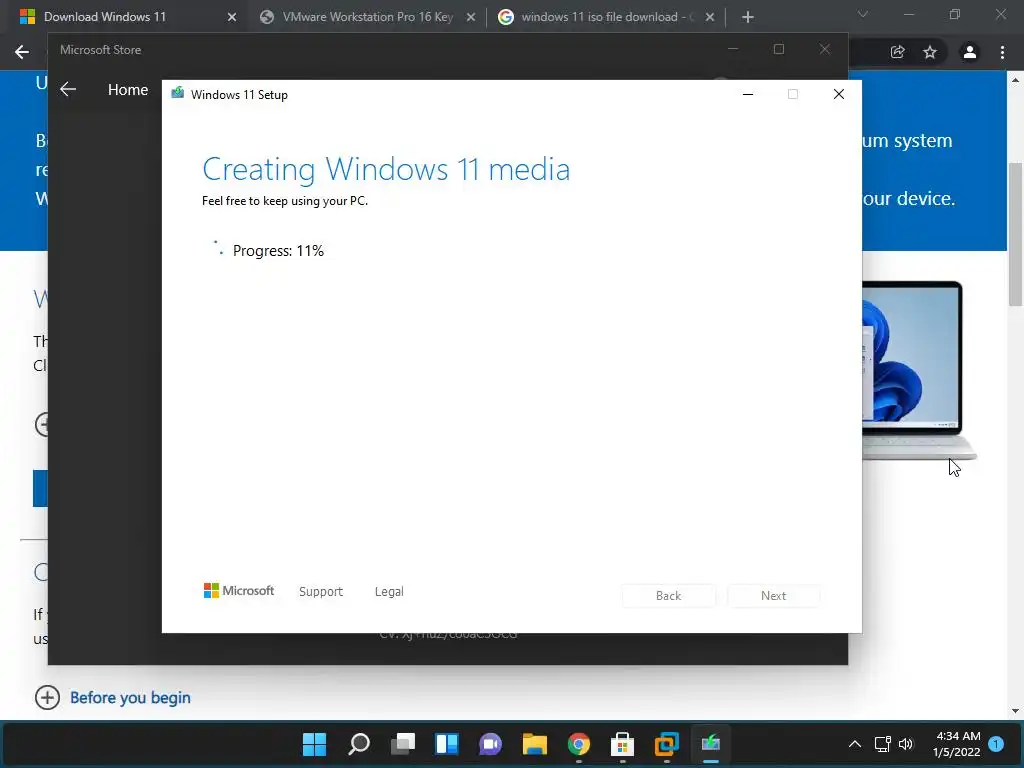Viewport: 1024px width, 768px height.
Task: Open network status tray icon
Action: [x=882, y=743]
